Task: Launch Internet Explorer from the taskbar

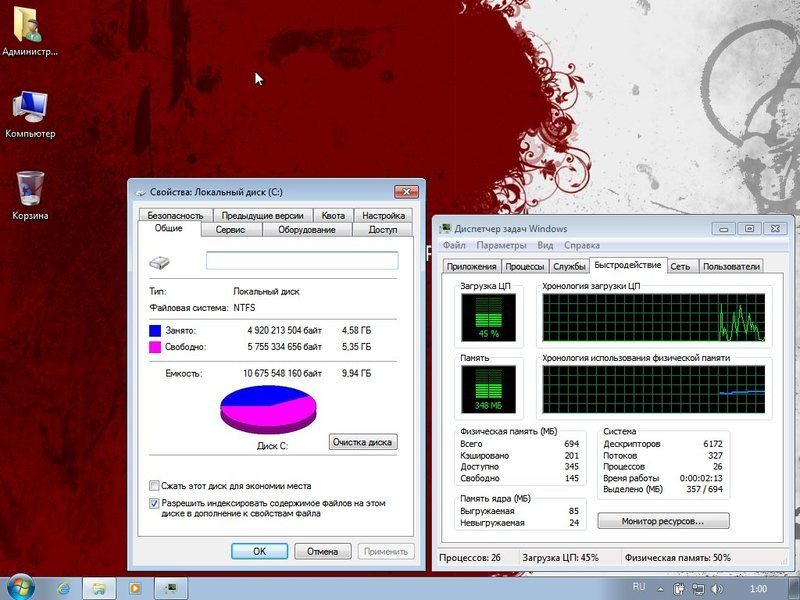Action: (x=63, y=587)
